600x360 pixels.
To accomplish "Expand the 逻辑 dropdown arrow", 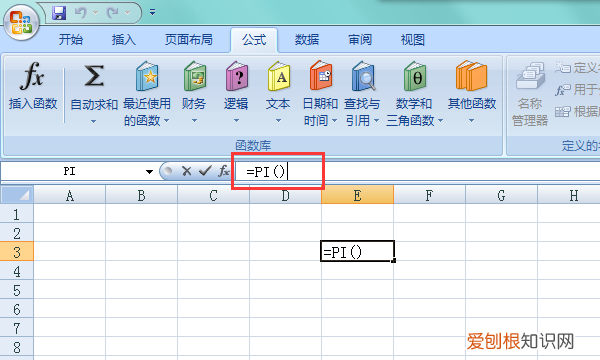I will 236,121.
